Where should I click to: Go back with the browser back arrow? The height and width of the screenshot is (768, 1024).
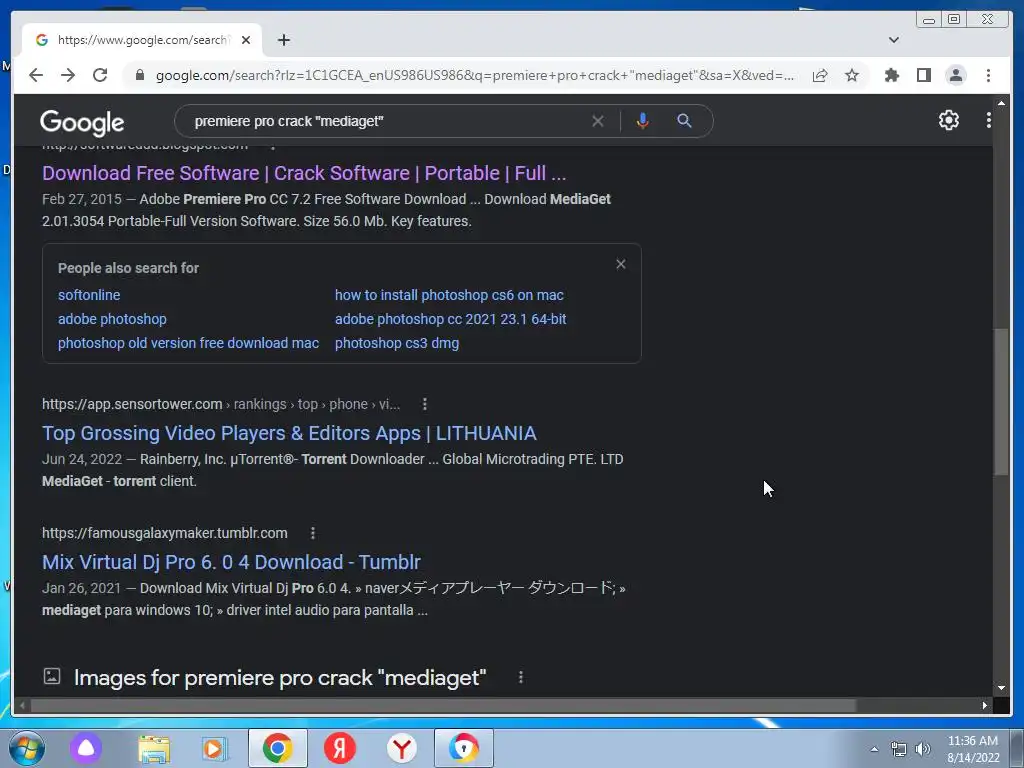tap(36, 75)
